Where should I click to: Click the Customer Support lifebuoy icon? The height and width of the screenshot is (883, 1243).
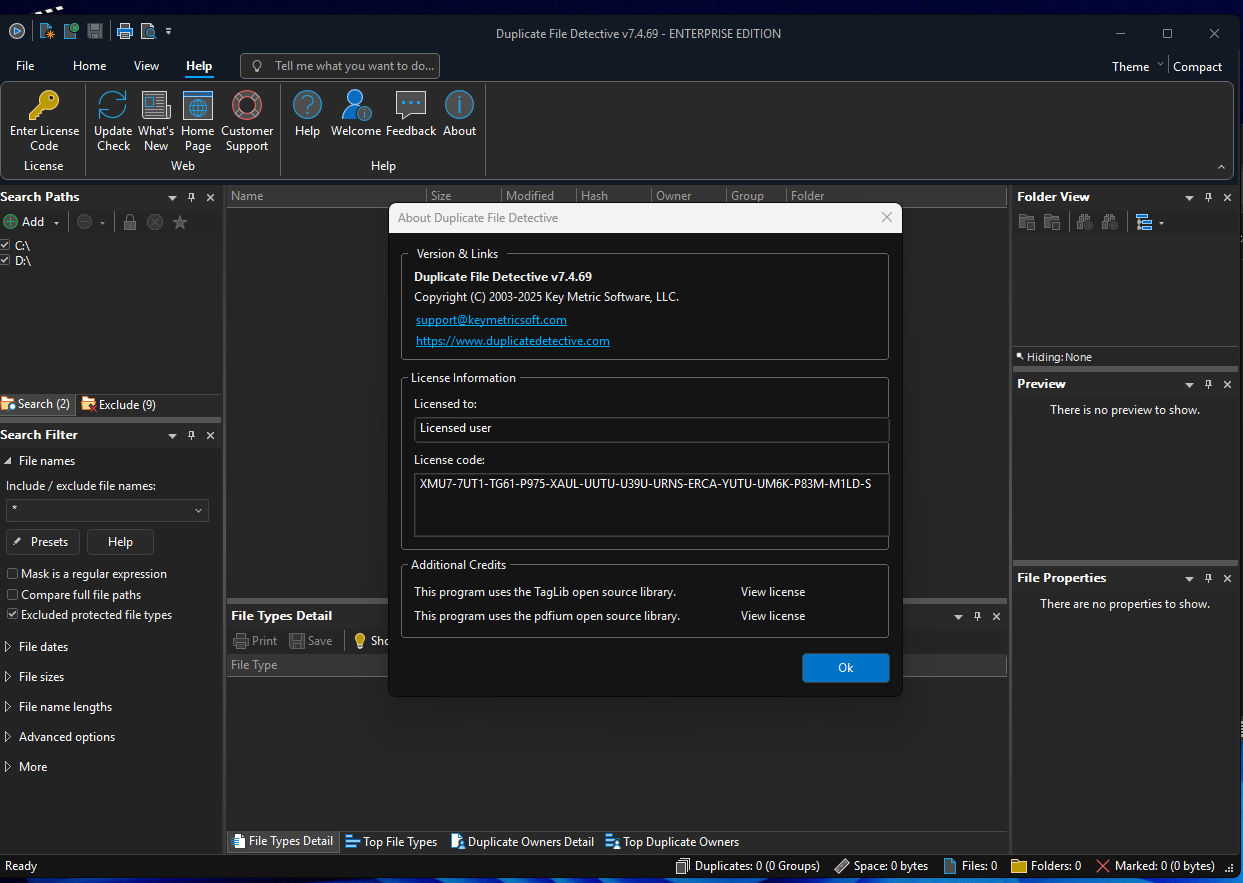[x=247, y=105]
